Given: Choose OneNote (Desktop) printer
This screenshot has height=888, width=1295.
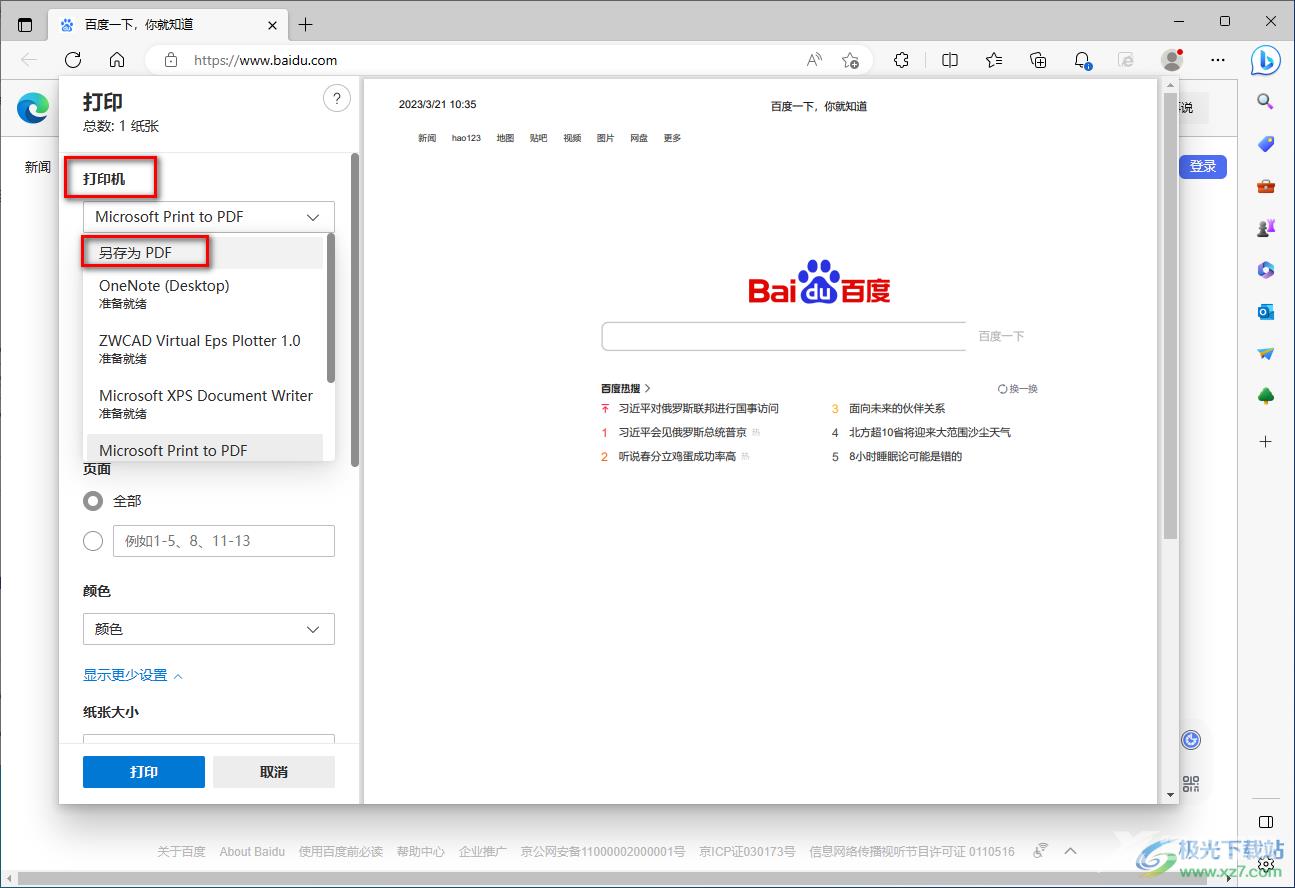Looking at the screenshot, I should click(205, 293).
